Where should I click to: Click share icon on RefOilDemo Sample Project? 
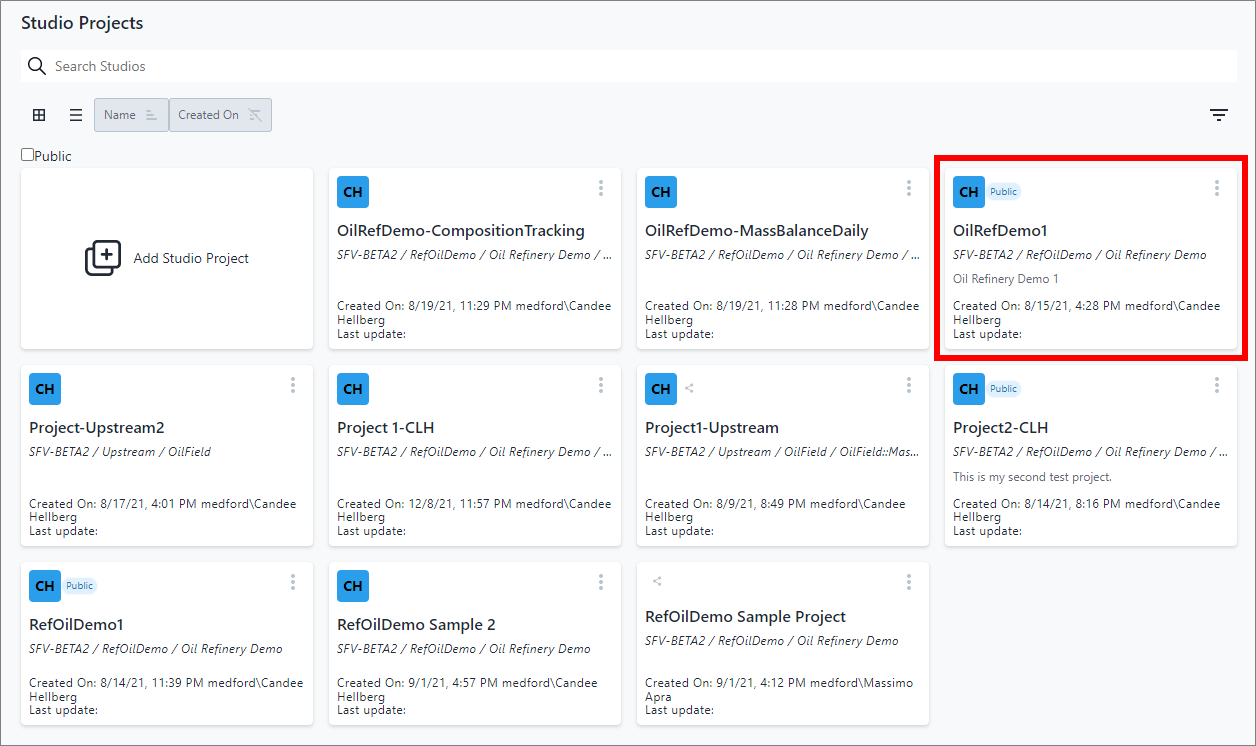point(657,581)
